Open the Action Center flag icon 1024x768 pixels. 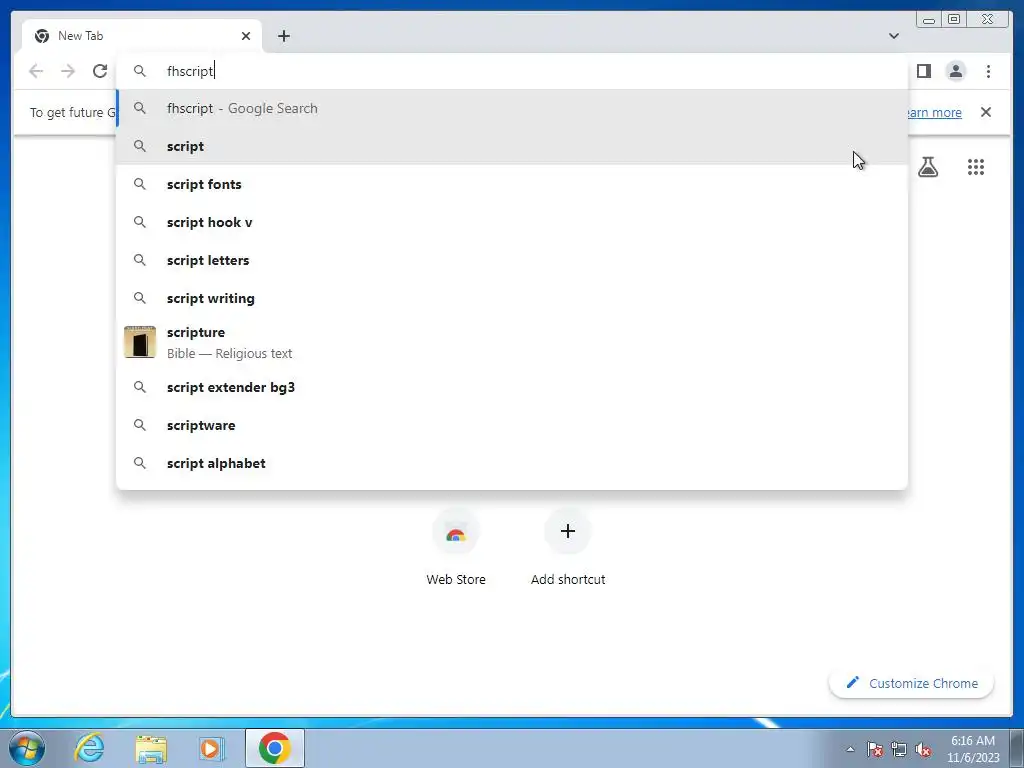click(x=875, y=749)
